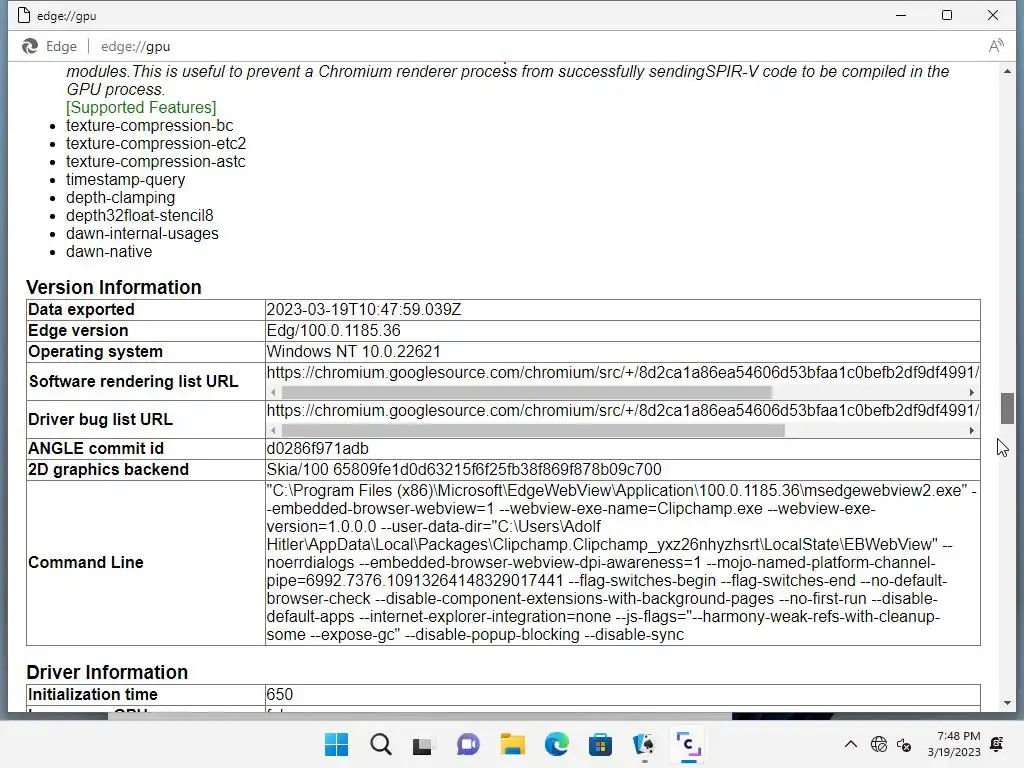The image size is (1024, 768).
Task: Click the 2D graphics backend Skia value
Action: pos(464,470)
